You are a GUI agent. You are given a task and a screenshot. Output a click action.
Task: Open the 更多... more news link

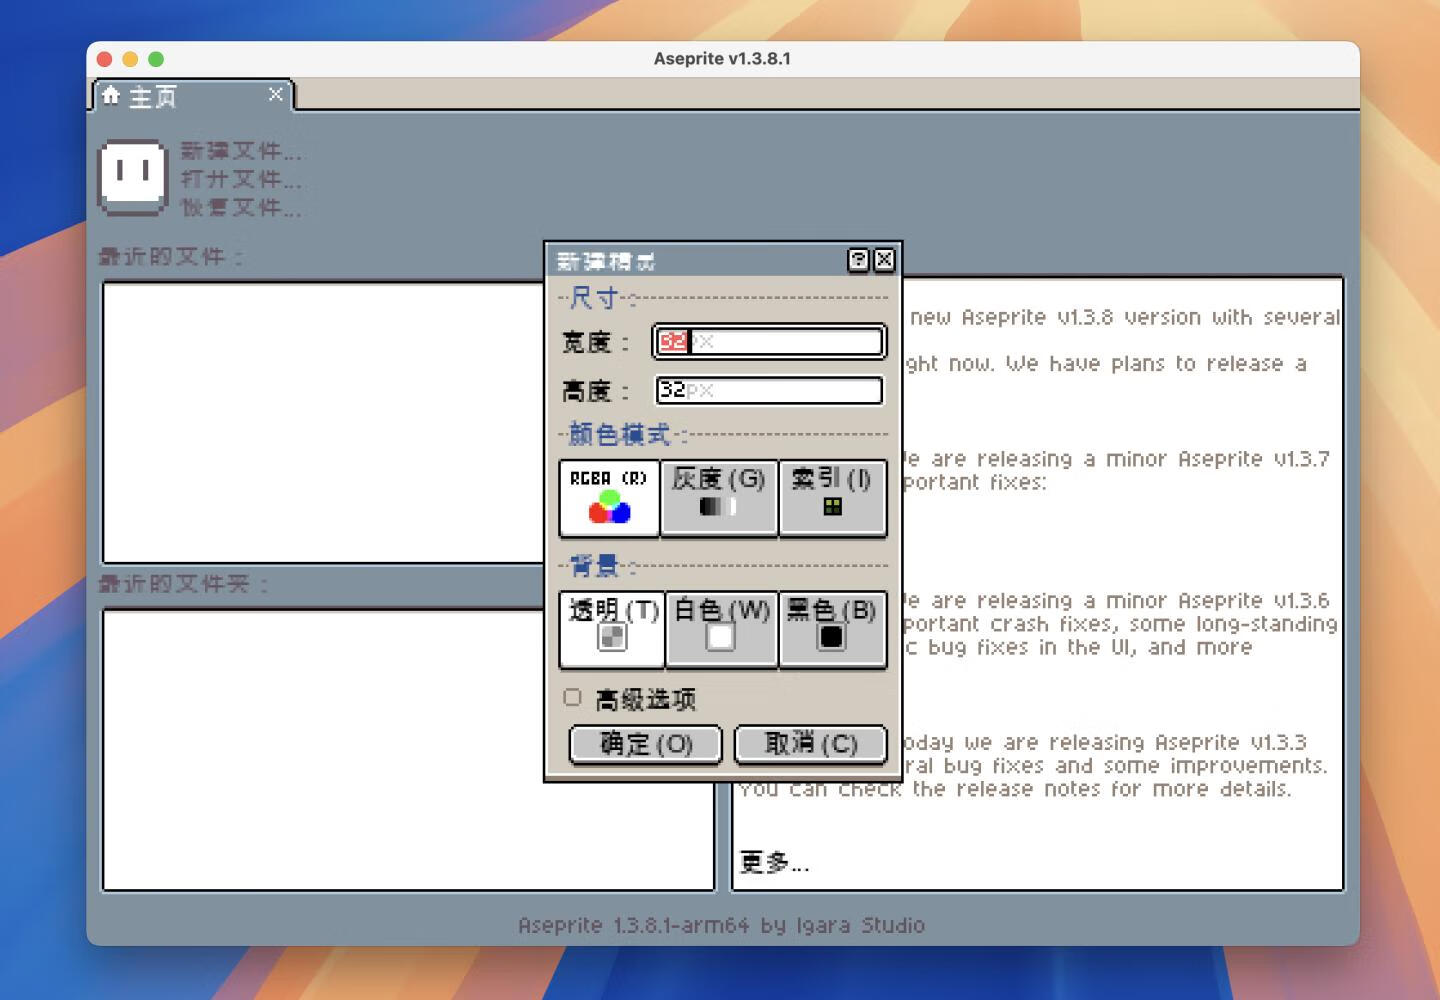coord(774,862)
